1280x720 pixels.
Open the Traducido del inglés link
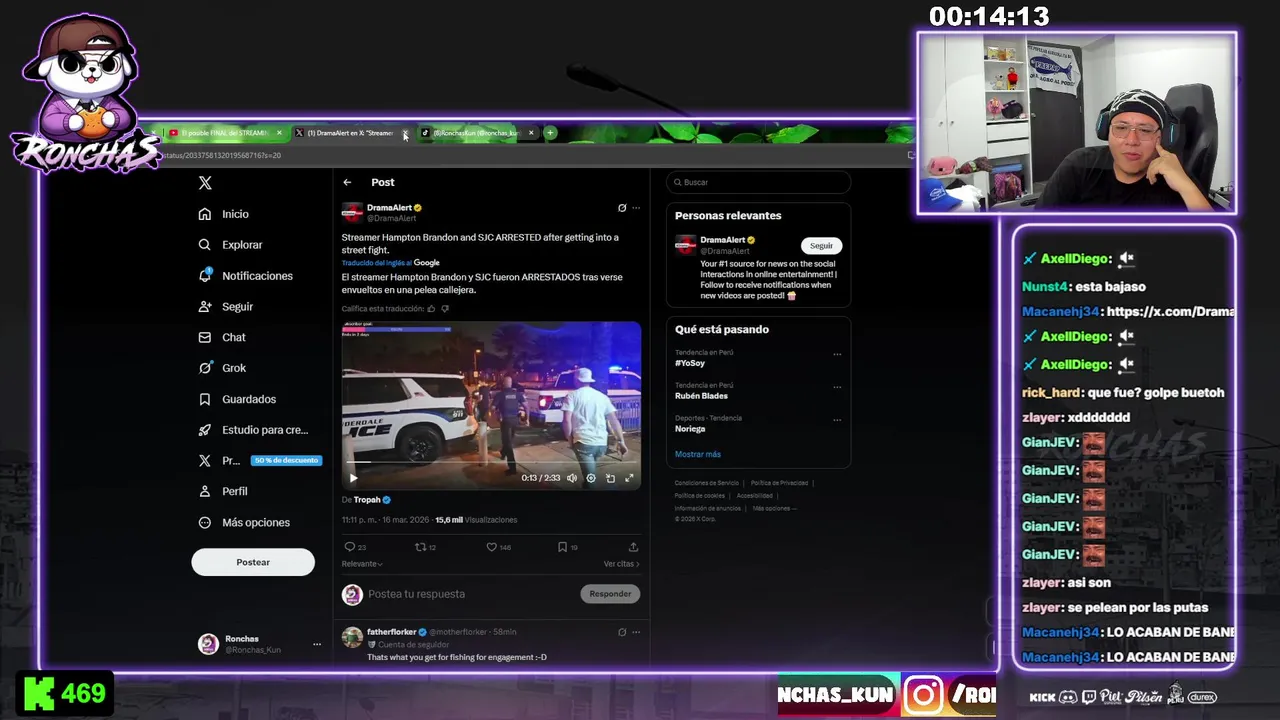pos(376,263)
